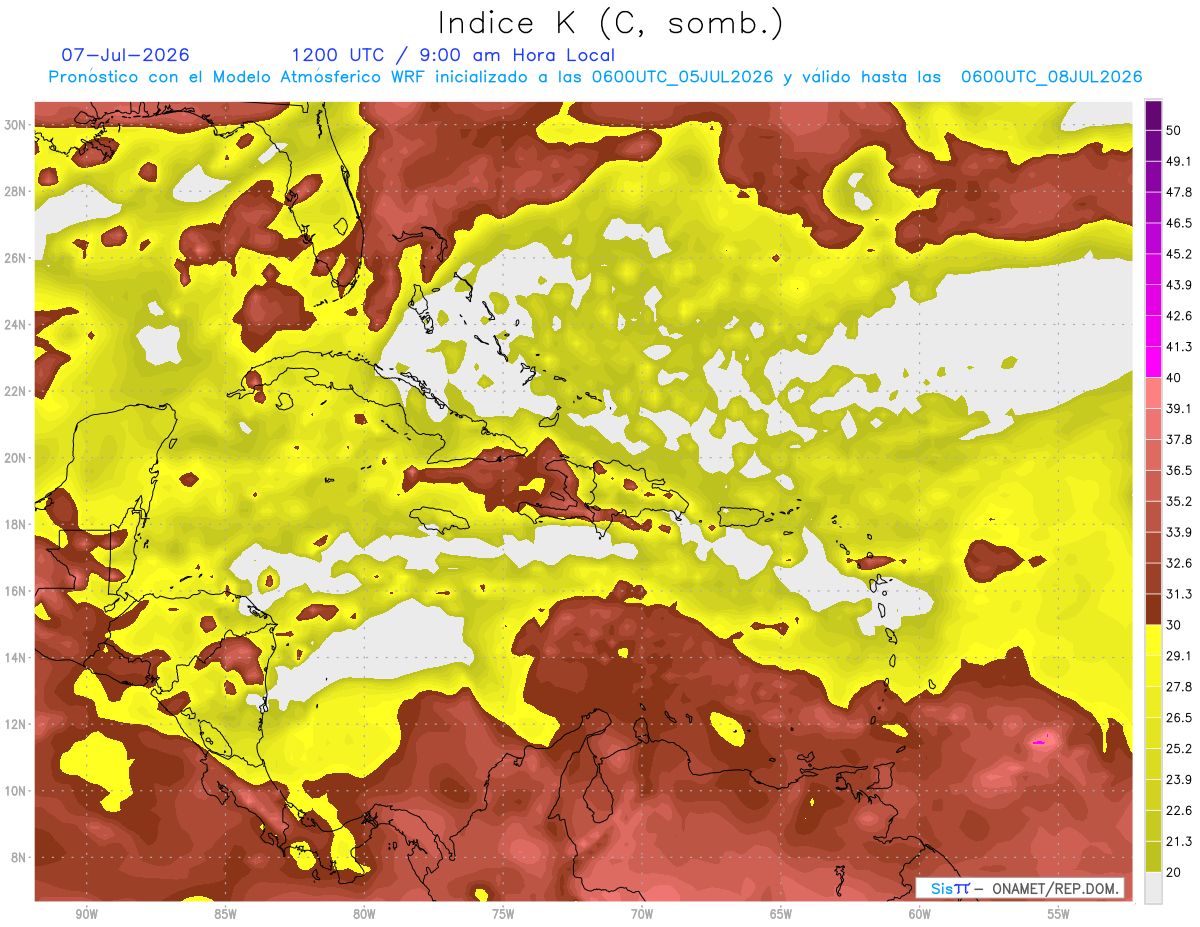This screenshot has width=1200, height=927.
Task: Click the 24N latitude label
Action: tap(16, 325)
